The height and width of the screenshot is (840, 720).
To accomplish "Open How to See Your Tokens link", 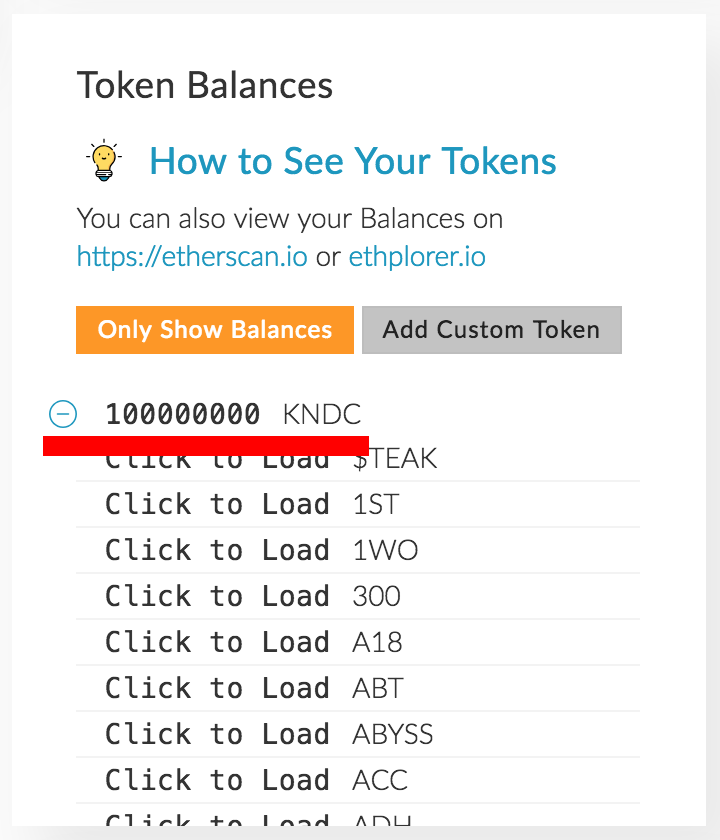I will [x=353, y=161].
